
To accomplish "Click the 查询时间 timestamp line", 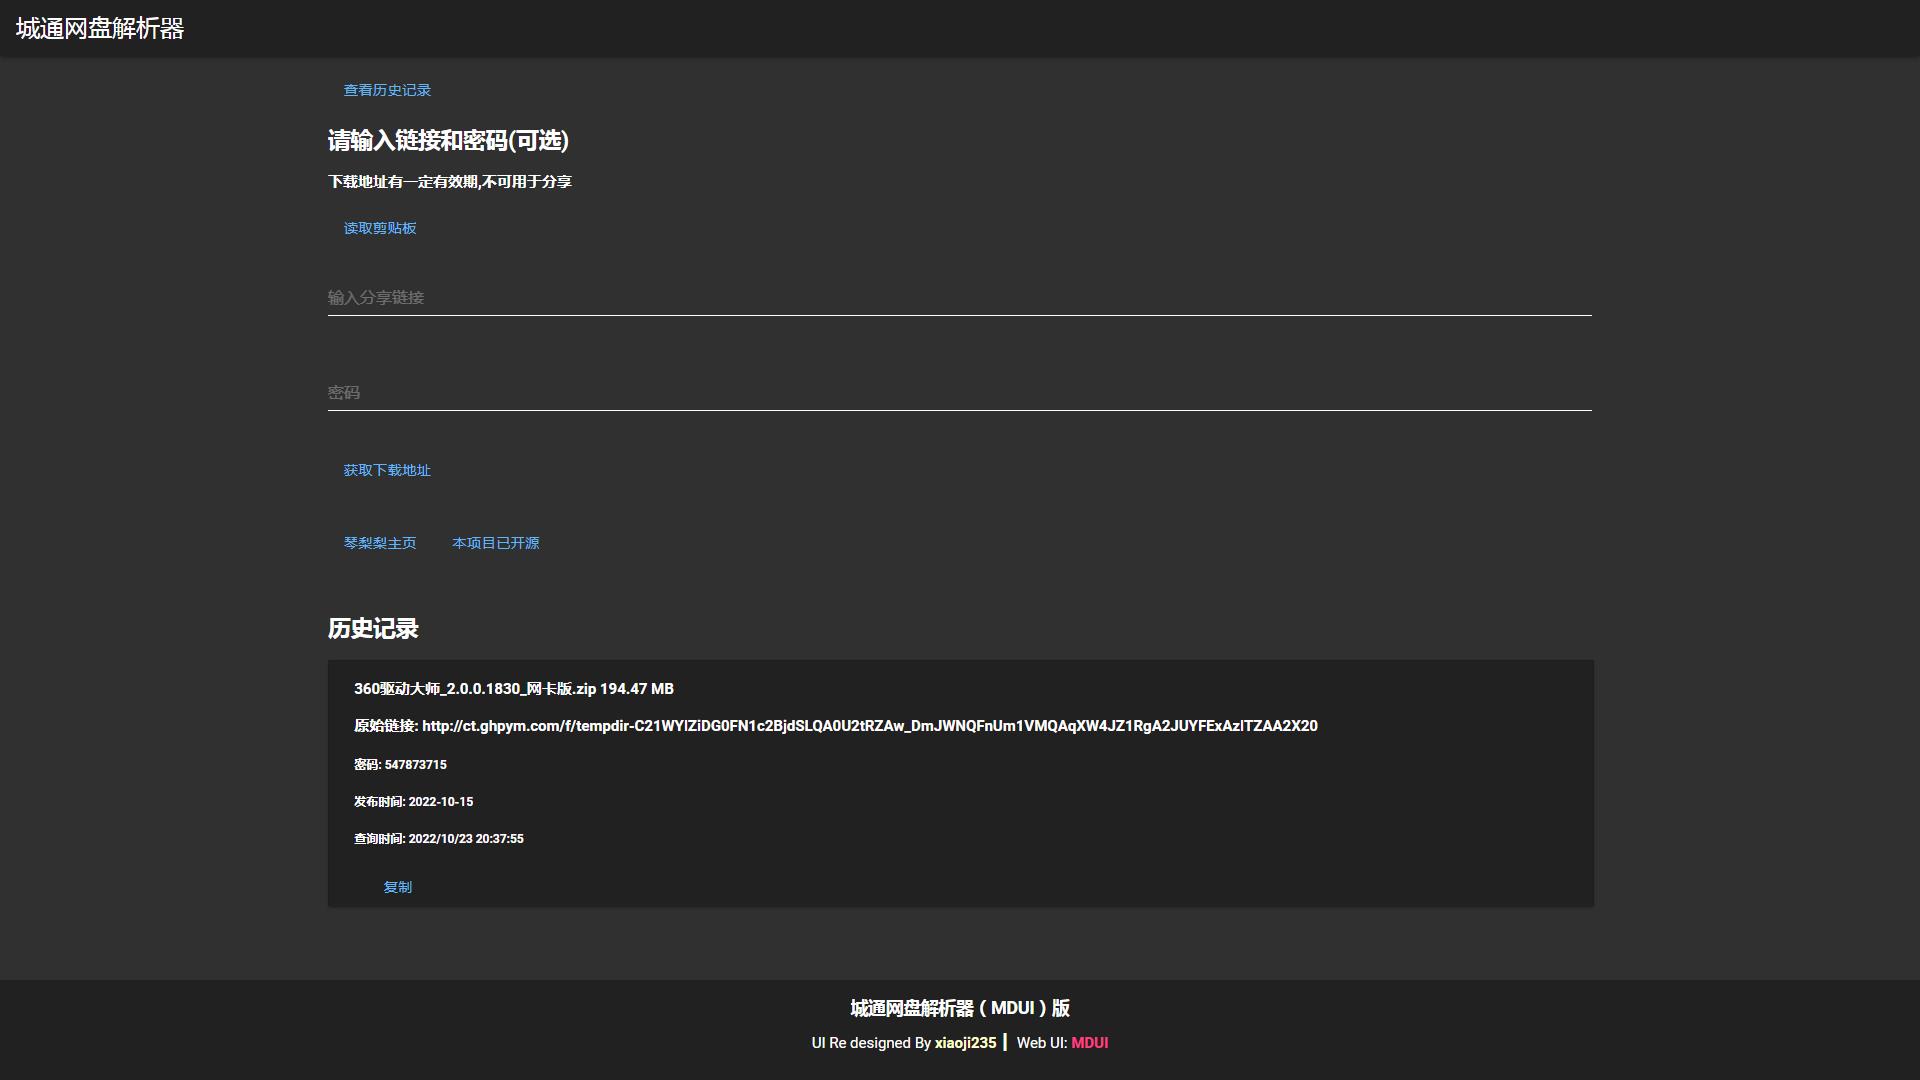I will [438, 839].
